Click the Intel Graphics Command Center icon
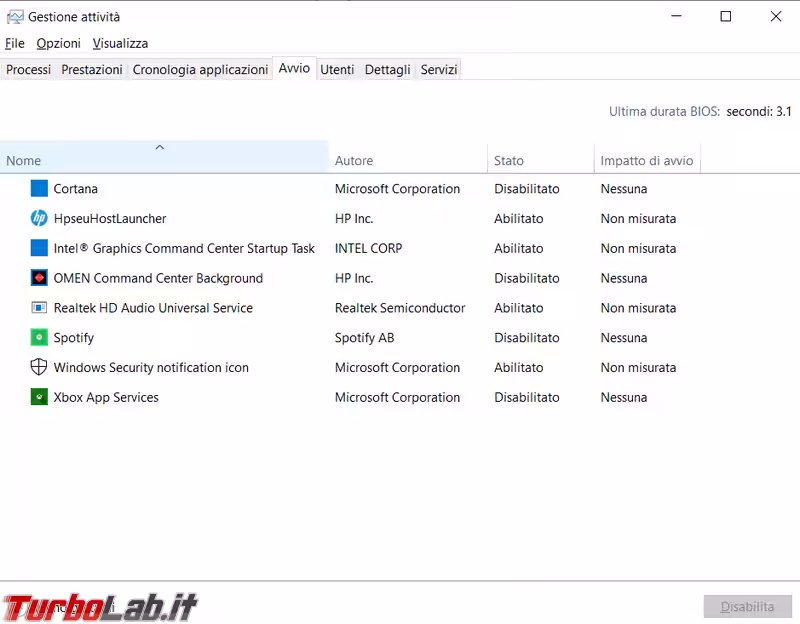The height and width of the screenshot is (624, 800). [x=39, y=248]
